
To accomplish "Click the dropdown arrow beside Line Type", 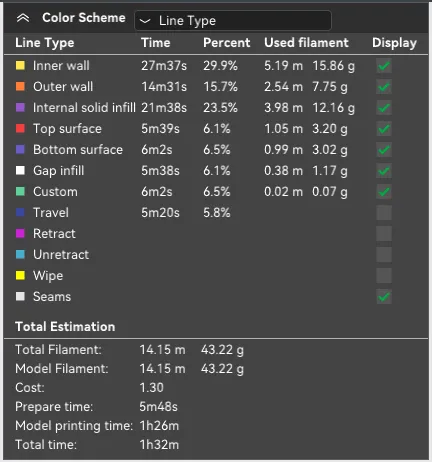I will point(145,21).
